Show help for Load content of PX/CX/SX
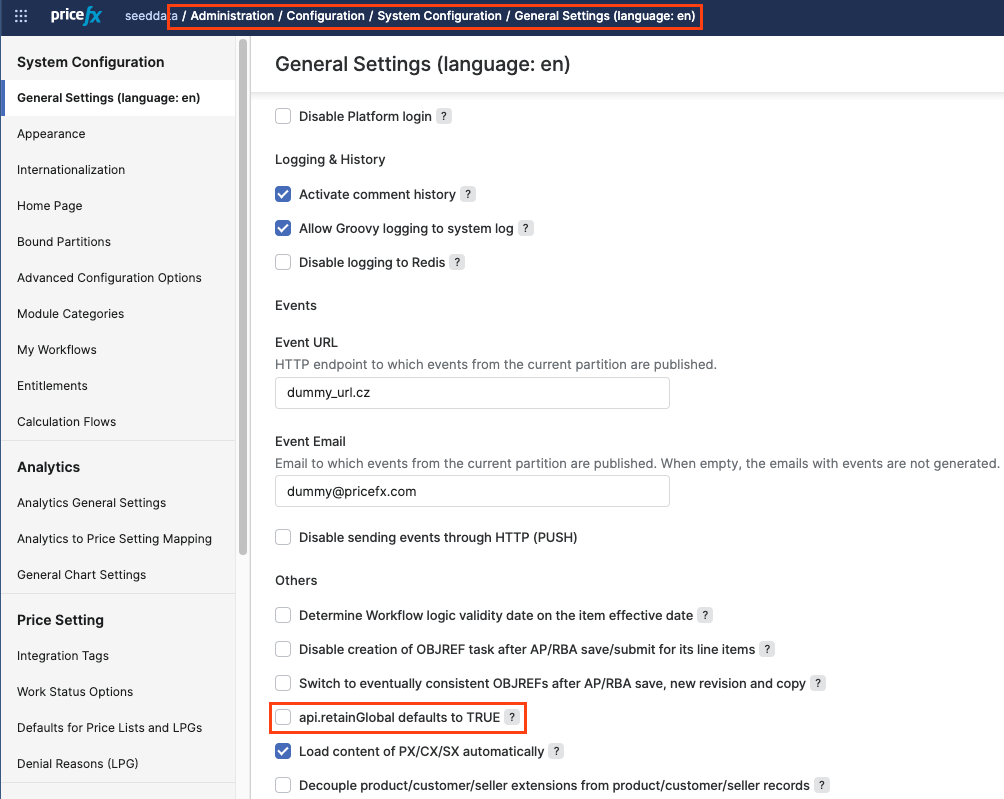The image size is (1004, 799). tap(557, 751)
